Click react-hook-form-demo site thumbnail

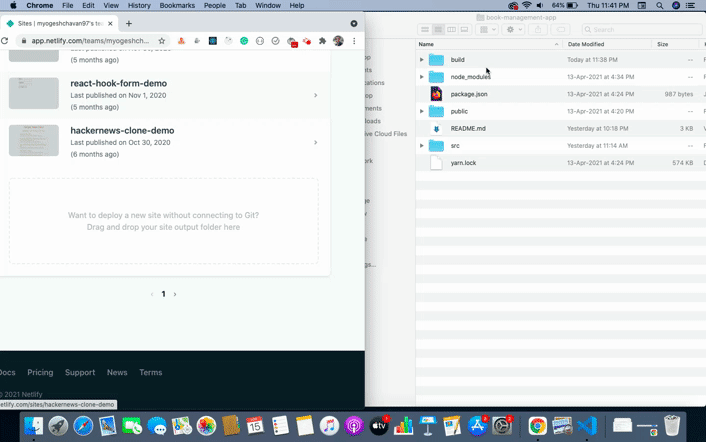point(34,93)
